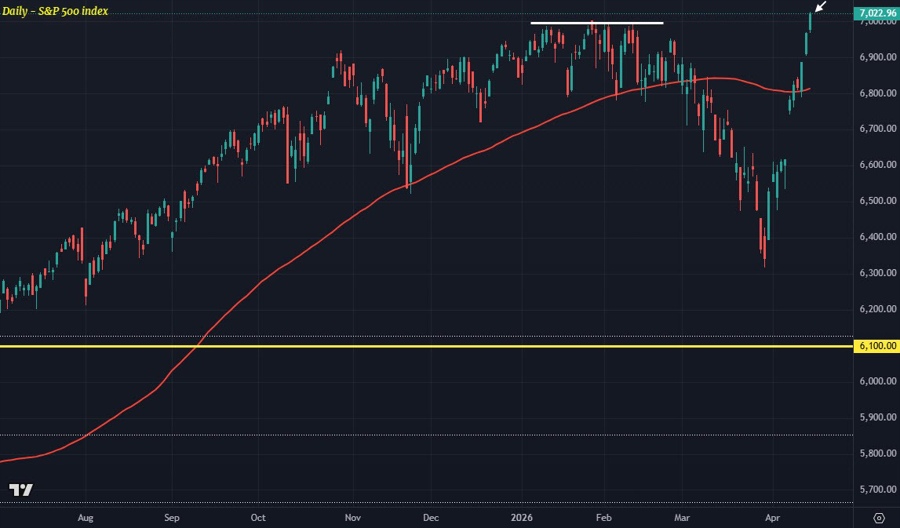Click the Nov label on time axis
This screenshot has width=900, height=528.
[352, 518]
